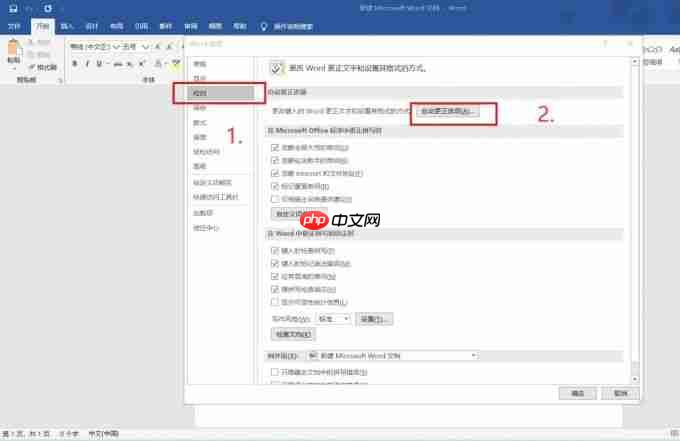Viewport: 680px width, 441px height.
Task: Click the language indicator 中文(中国) in status bar
Action: pos(103,433)
